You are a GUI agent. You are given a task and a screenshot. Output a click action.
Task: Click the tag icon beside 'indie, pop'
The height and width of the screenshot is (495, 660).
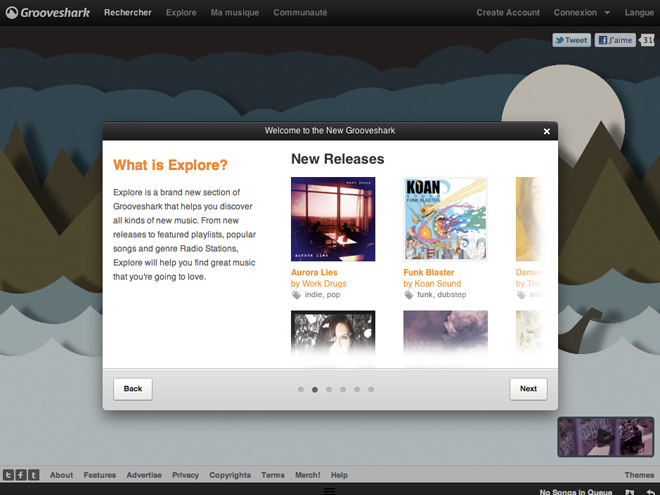296,295
